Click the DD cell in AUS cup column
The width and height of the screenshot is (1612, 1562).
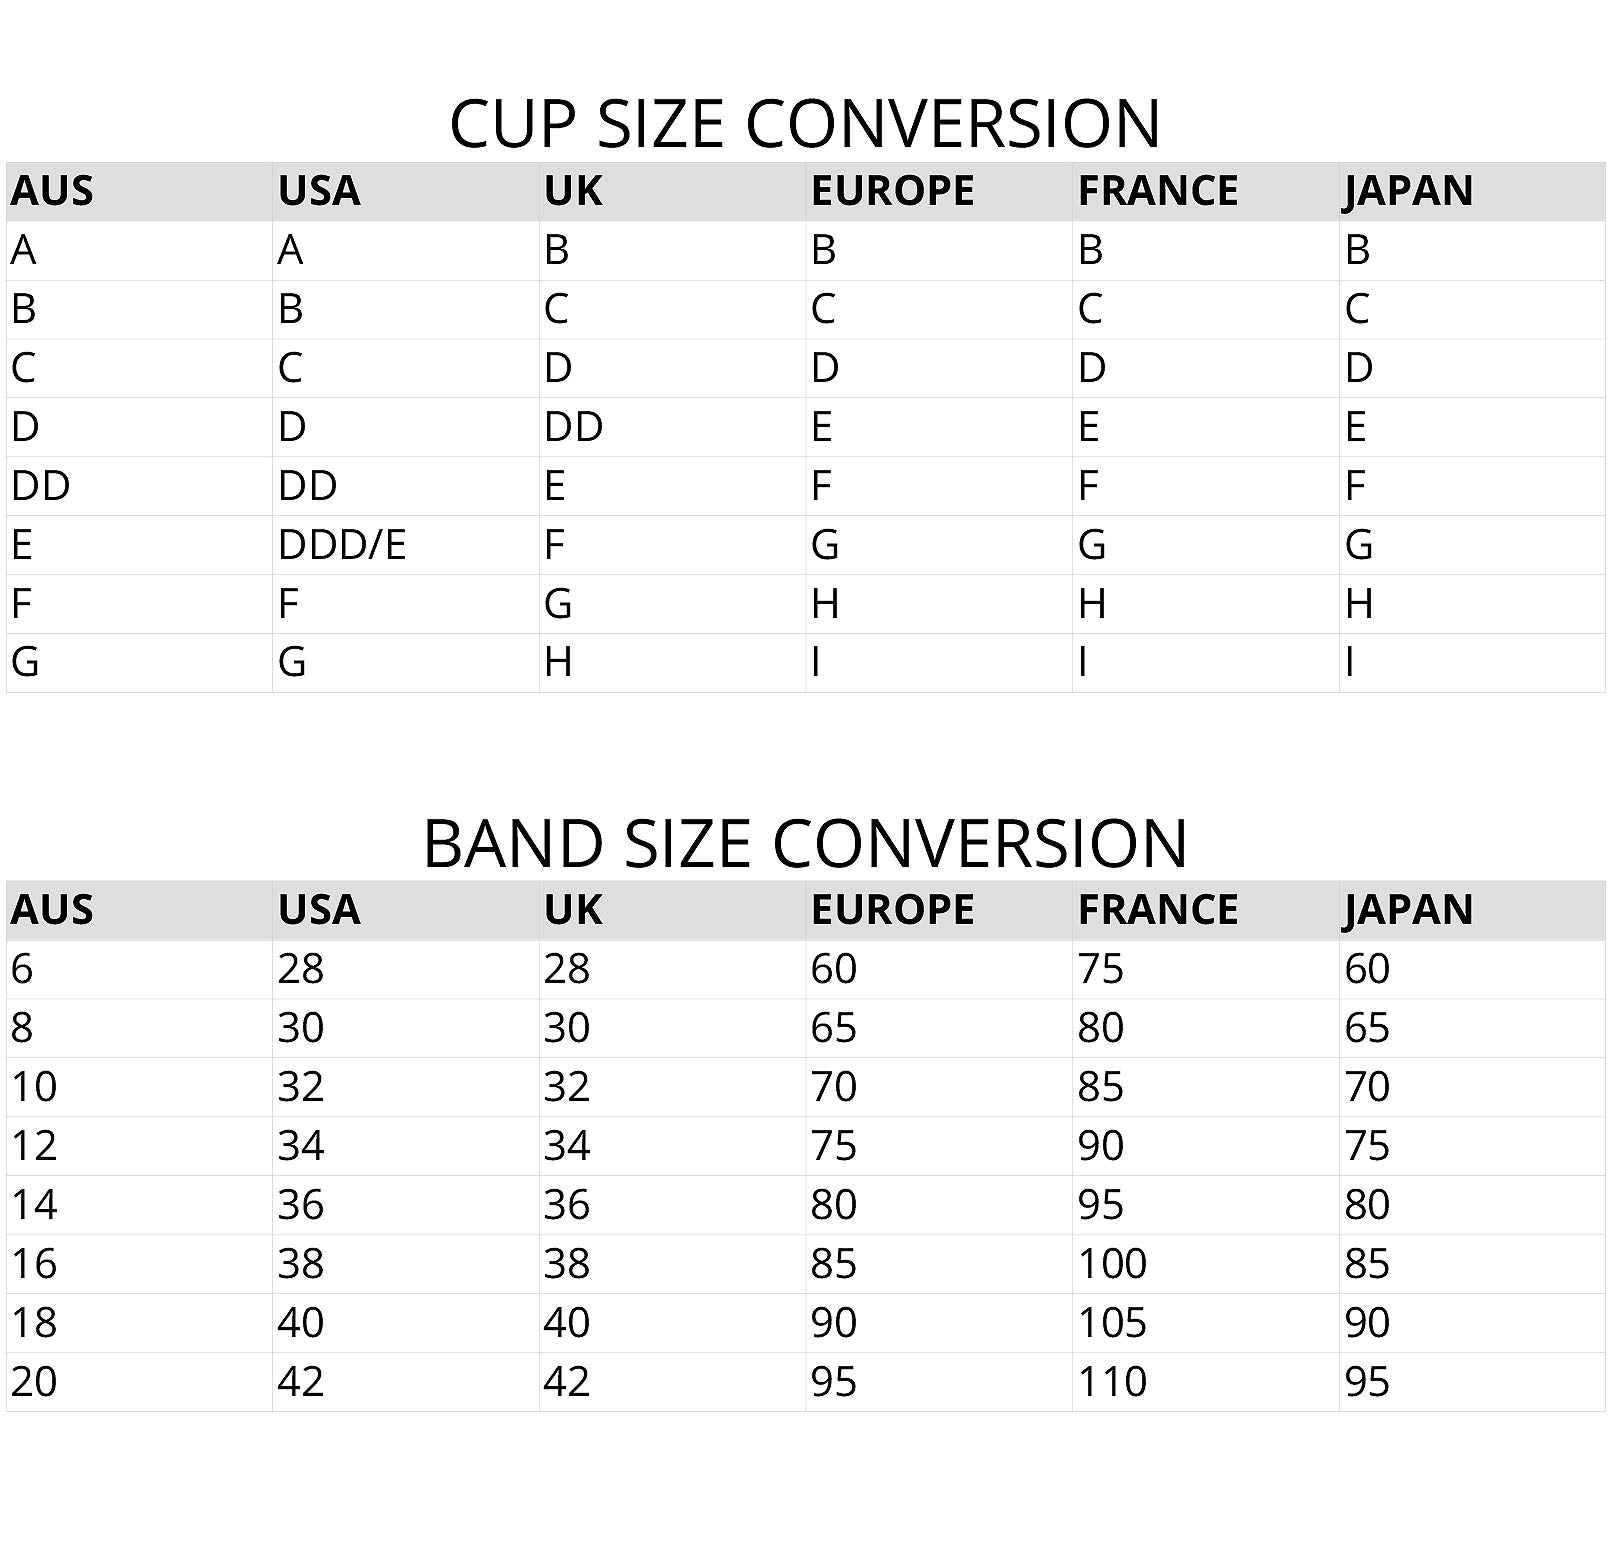point(41,486)
